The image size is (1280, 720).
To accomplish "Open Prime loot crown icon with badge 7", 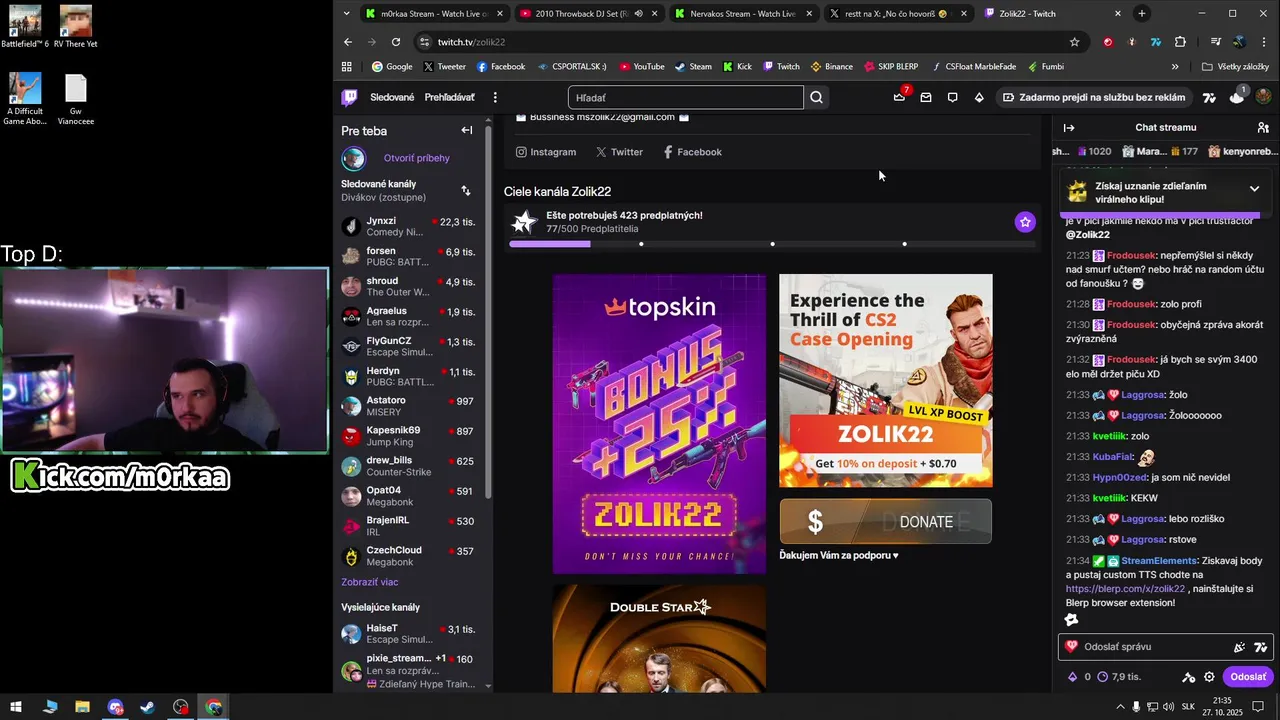I will [900, 96].
